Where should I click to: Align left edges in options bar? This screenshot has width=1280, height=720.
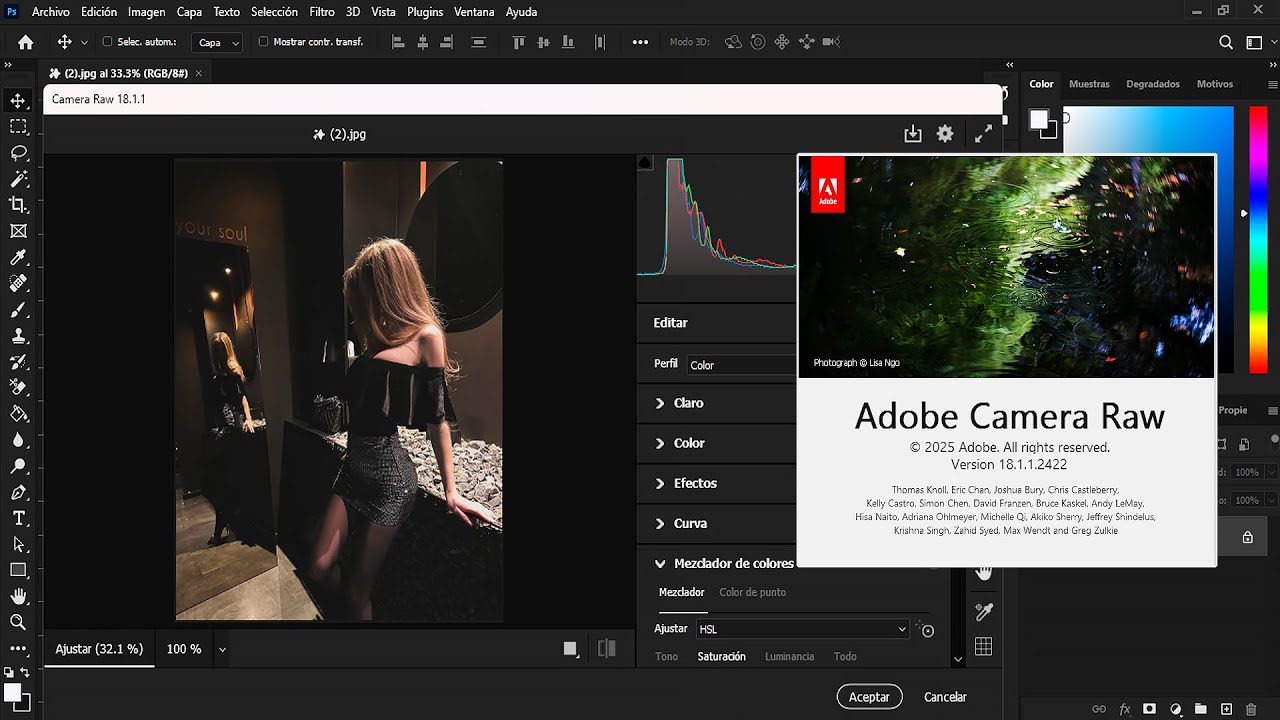point(398,42)
